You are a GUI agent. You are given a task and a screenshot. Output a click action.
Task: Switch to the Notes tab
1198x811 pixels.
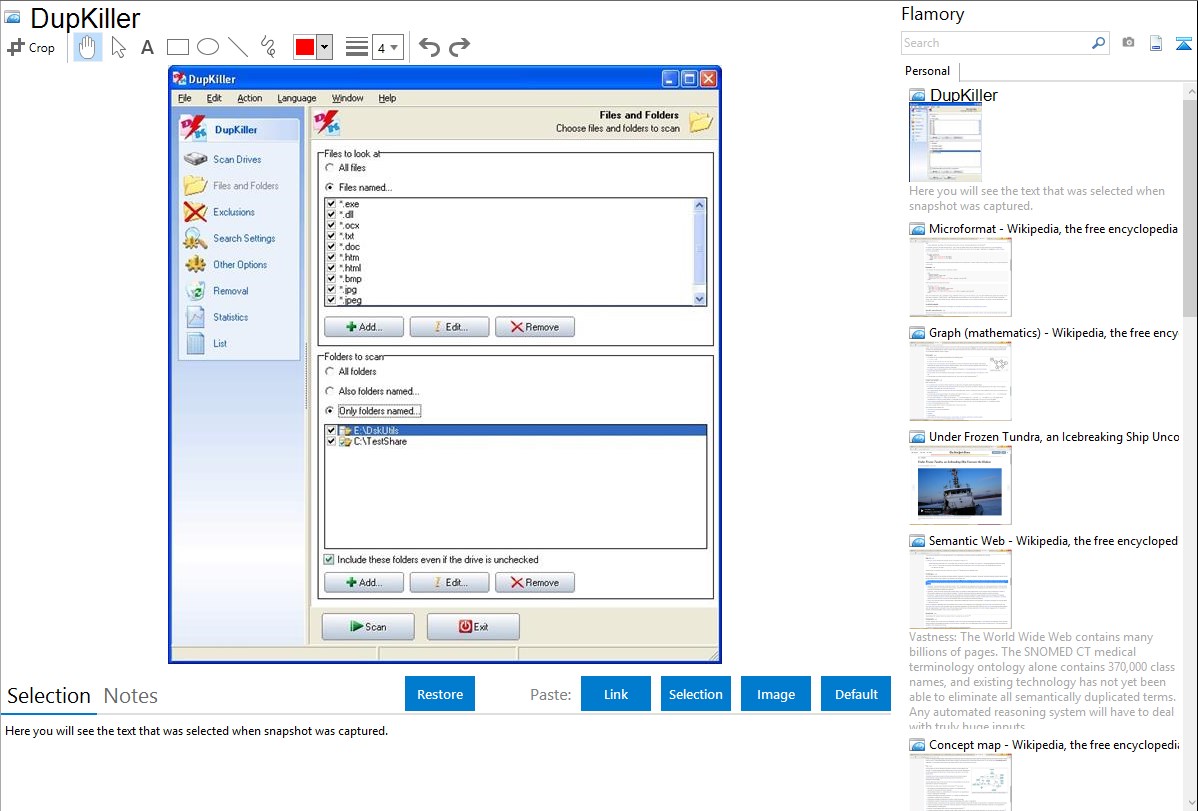click(131, 696)
